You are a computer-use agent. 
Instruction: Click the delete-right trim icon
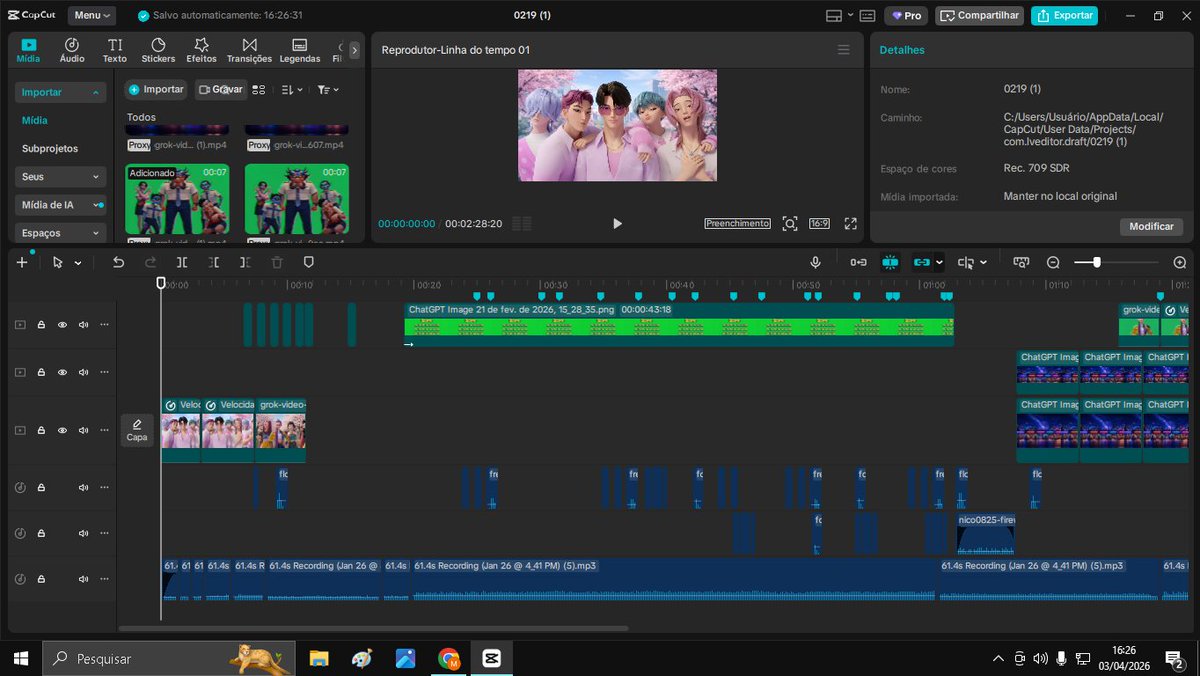[245, 262]
